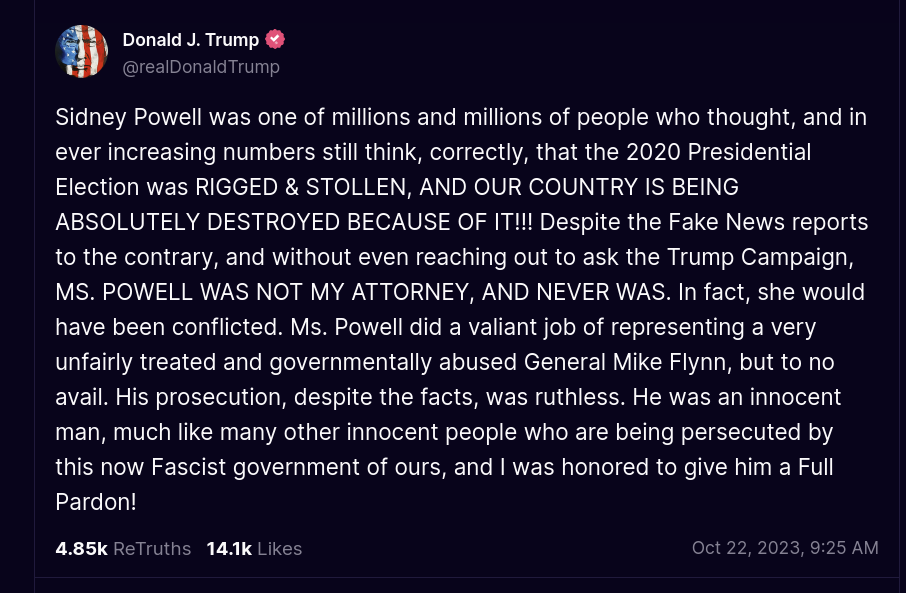Click the final word "Pardon!"
Viewport: 906px width, 593px height.
point(96,502)
